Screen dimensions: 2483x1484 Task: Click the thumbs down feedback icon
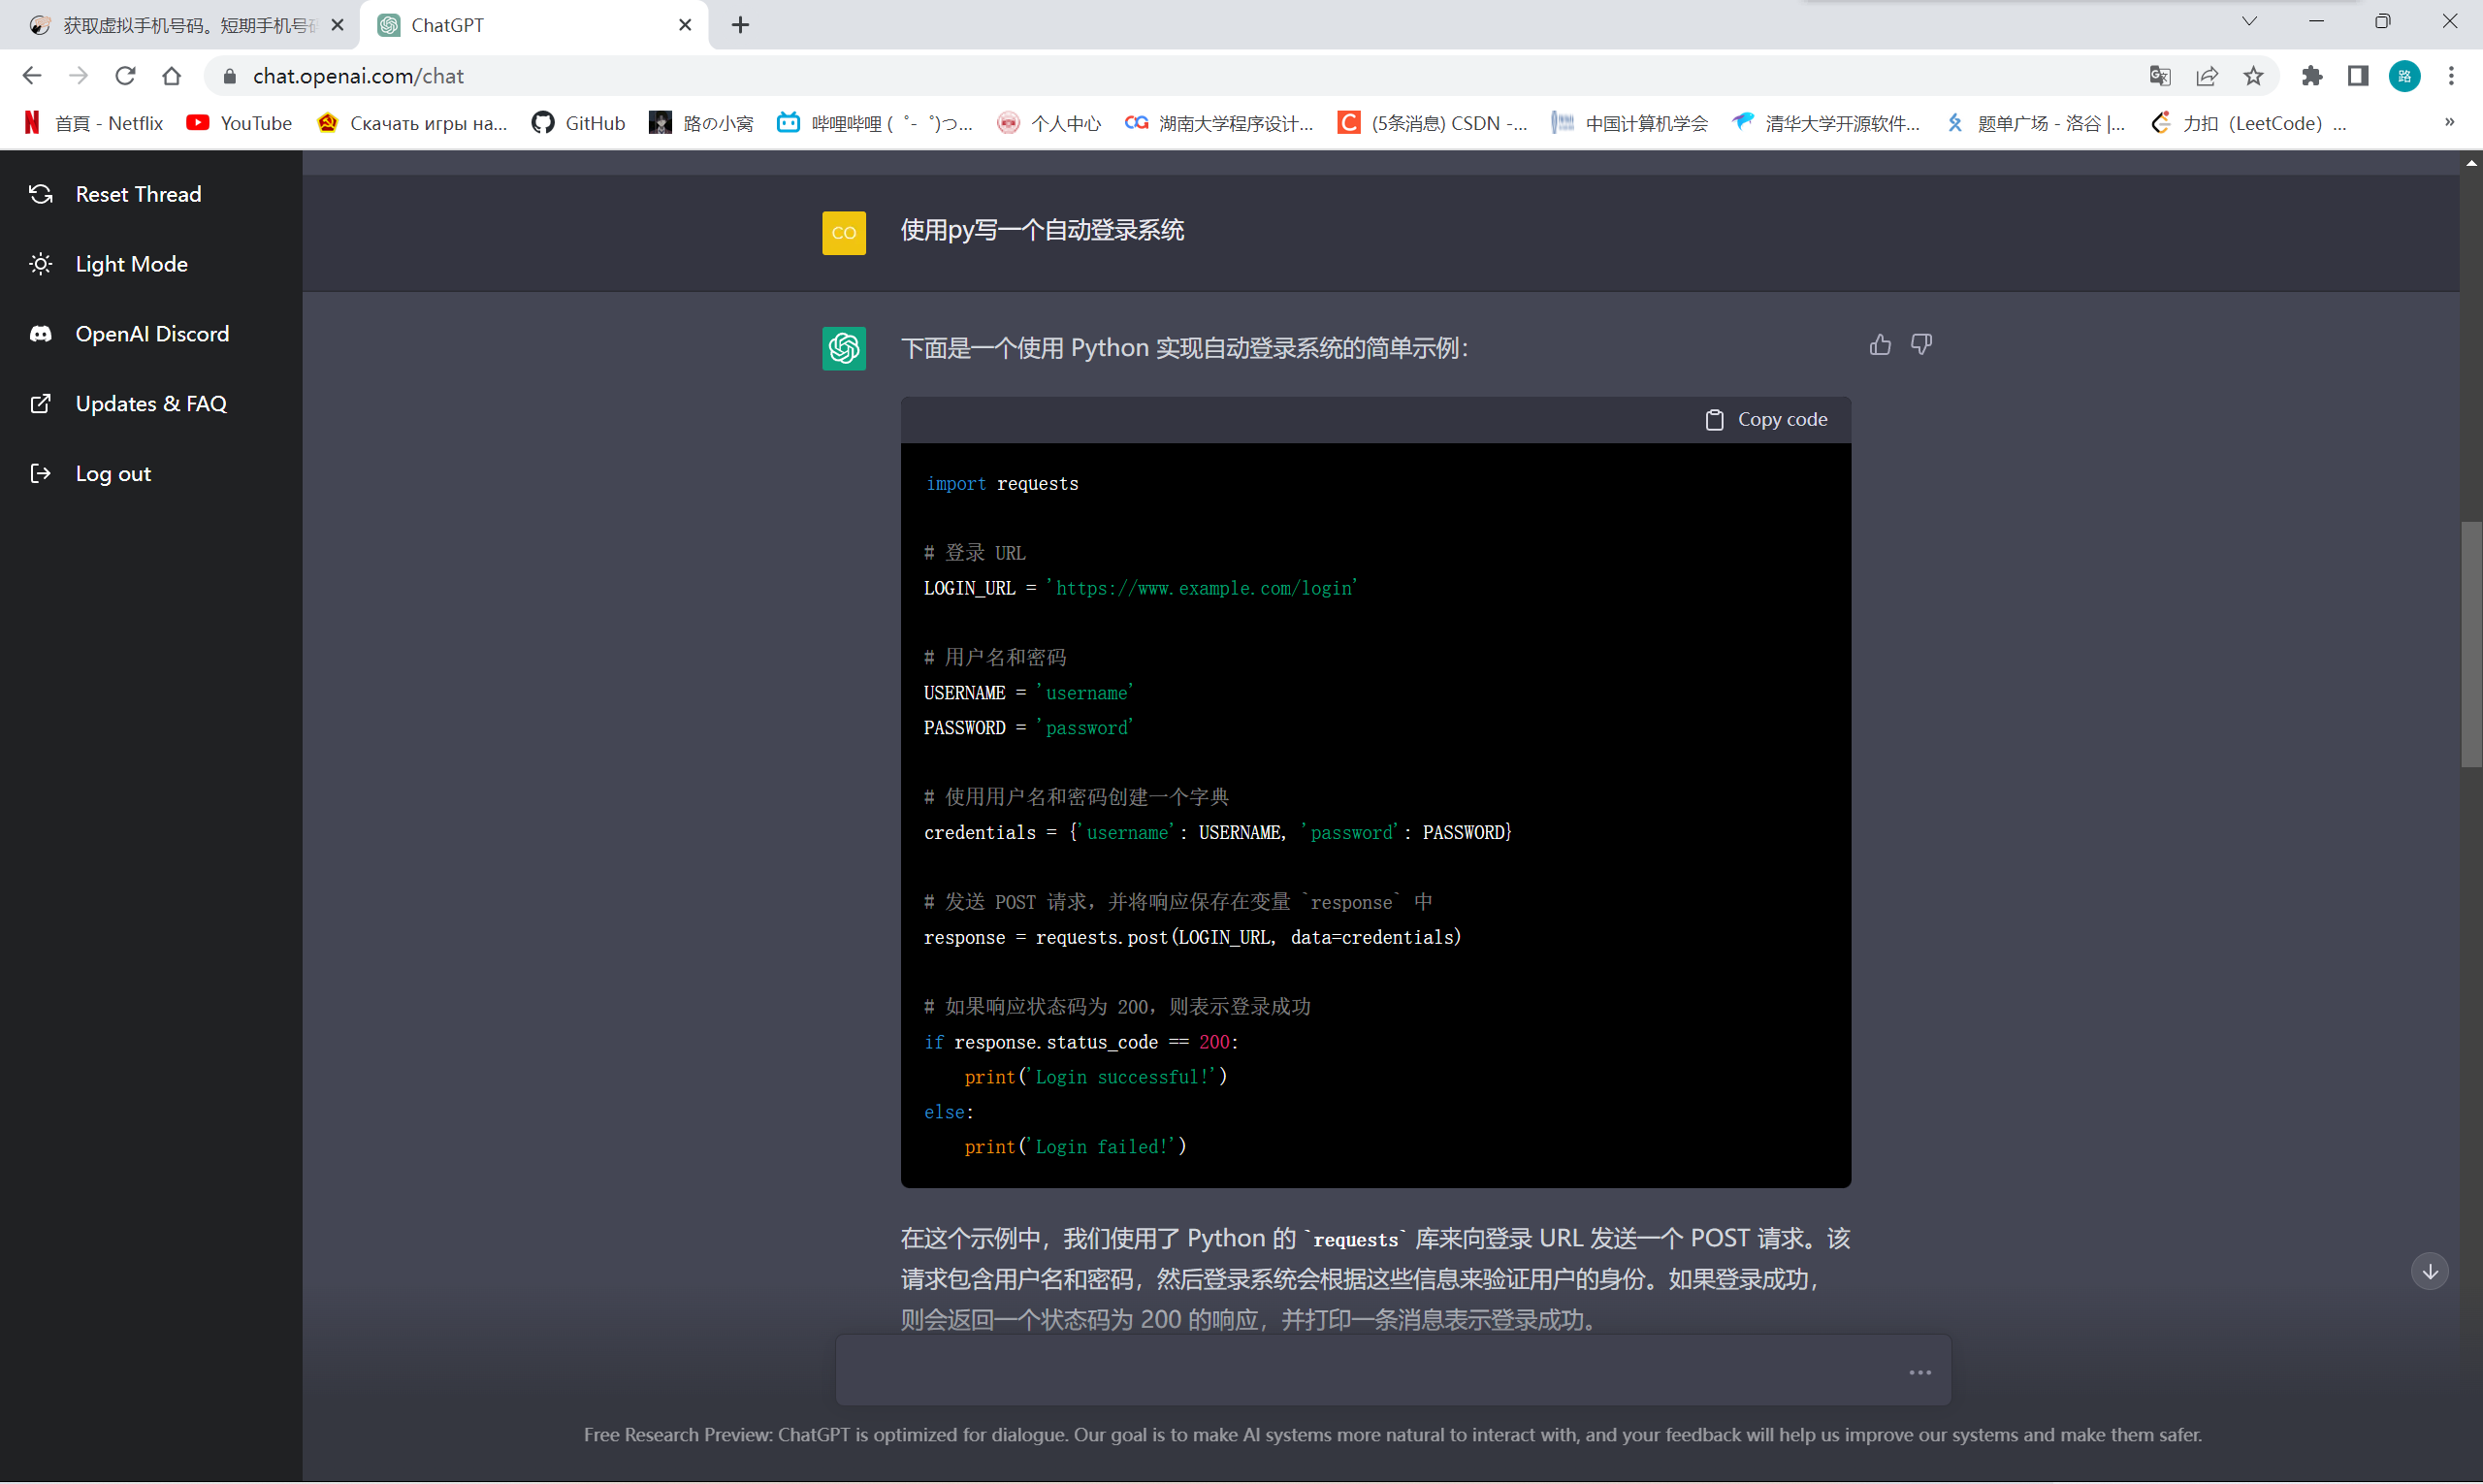pos(1920,345)
